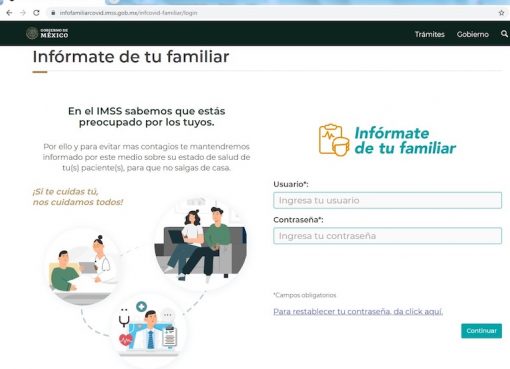Click the teal Infórmate de tu familiar logo text
Screen dimensions: 510x369
pyautogui.click(x=405, y=141)
